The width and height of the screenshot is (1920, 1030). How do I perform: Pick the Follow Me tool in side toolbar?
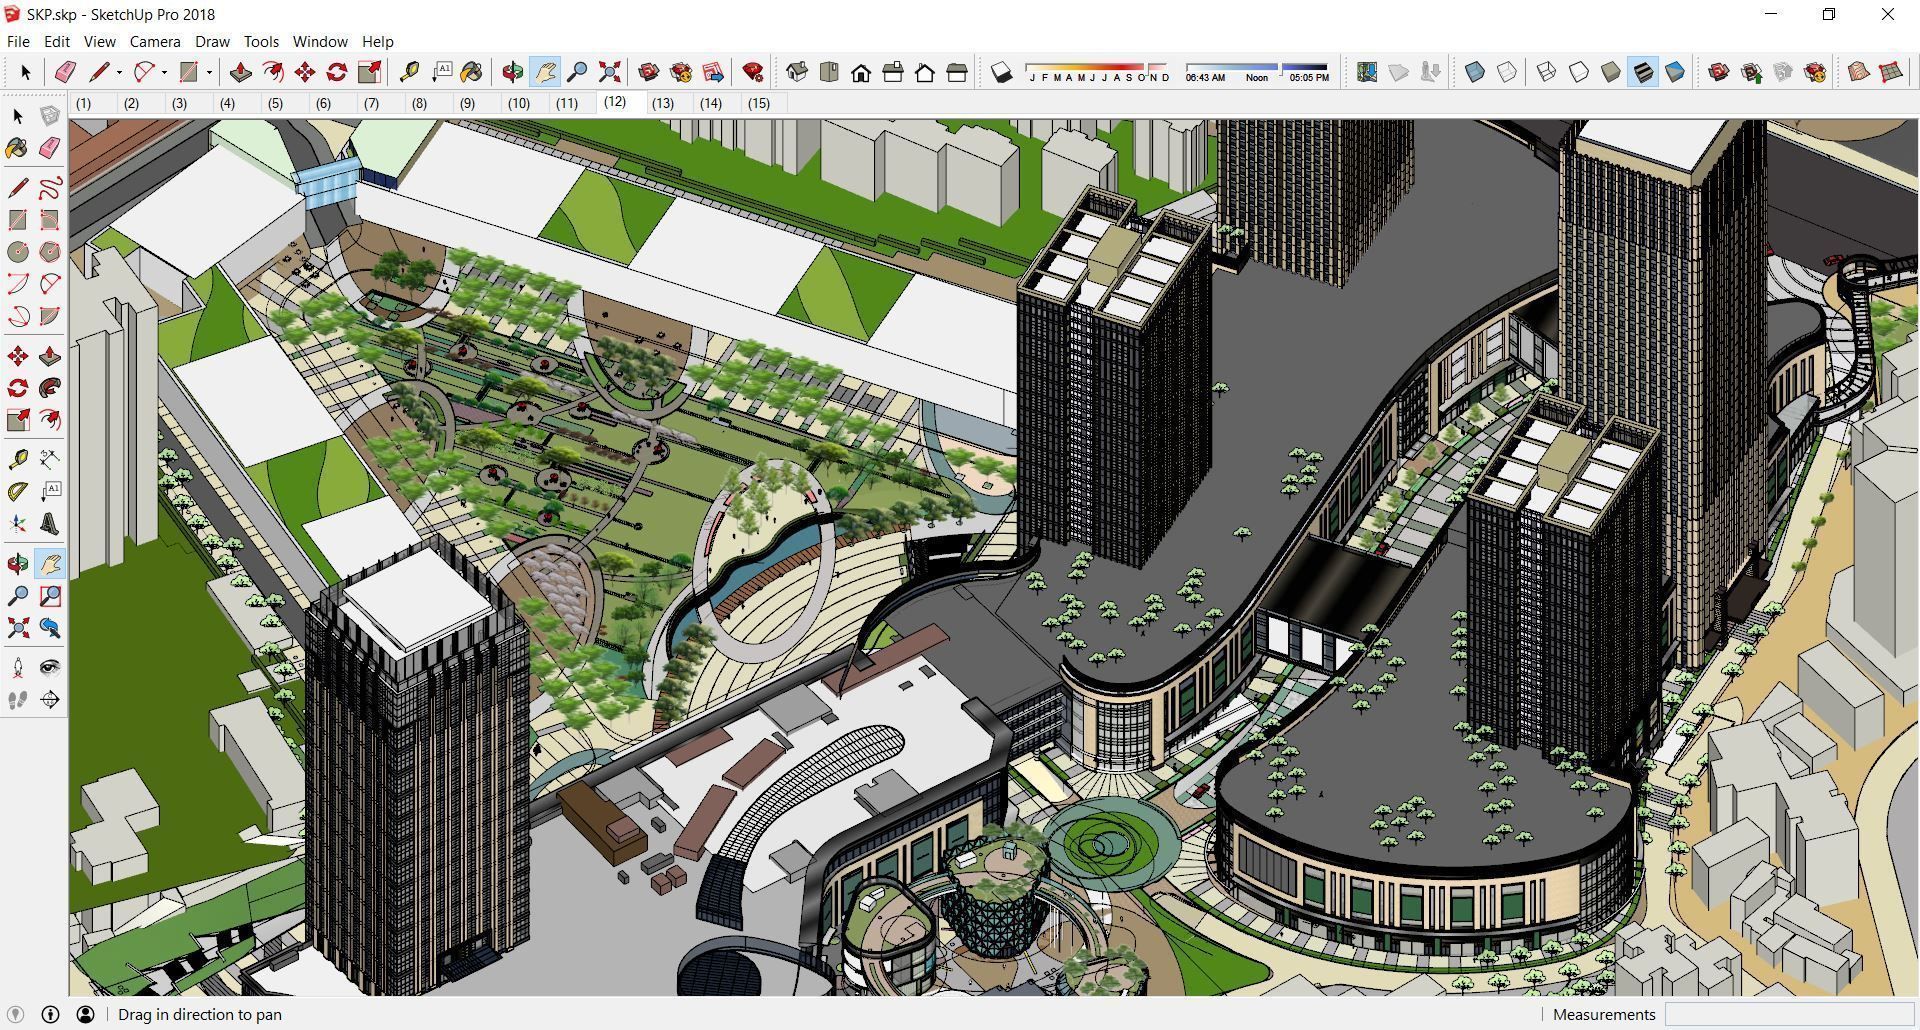click(50, 388)
